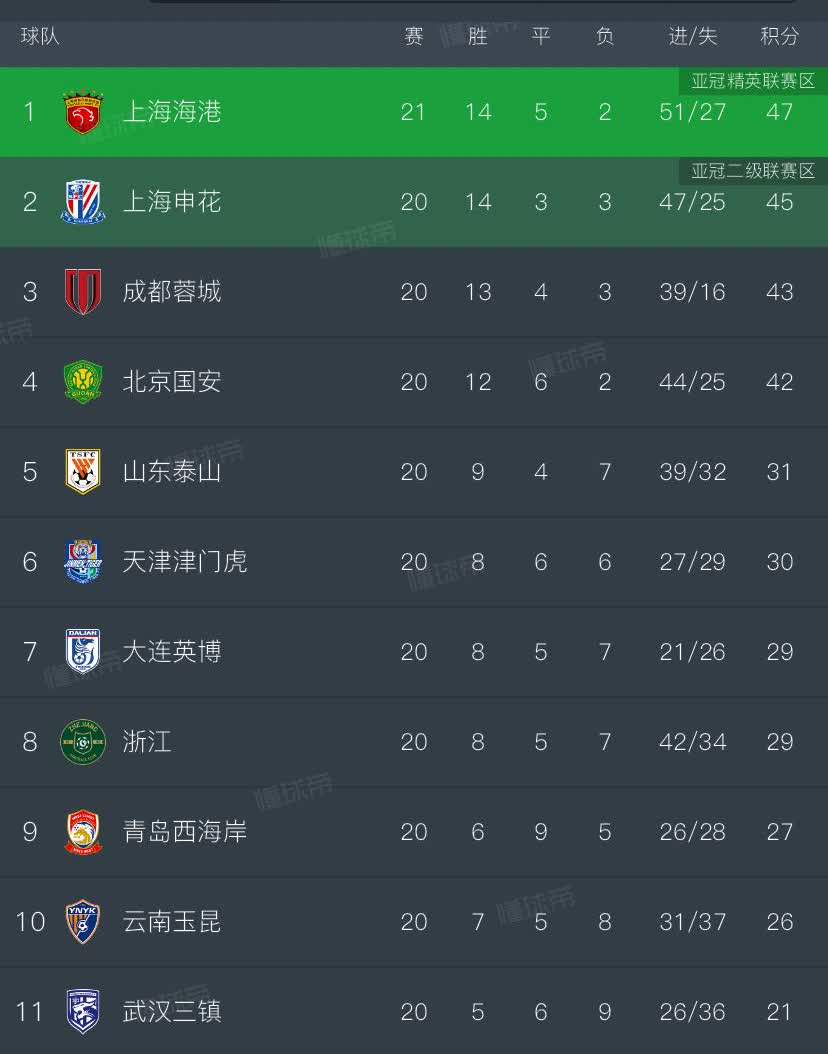Select the Yunnan Yukun (云南玉昆) shield icon

[x=83, y=922]
